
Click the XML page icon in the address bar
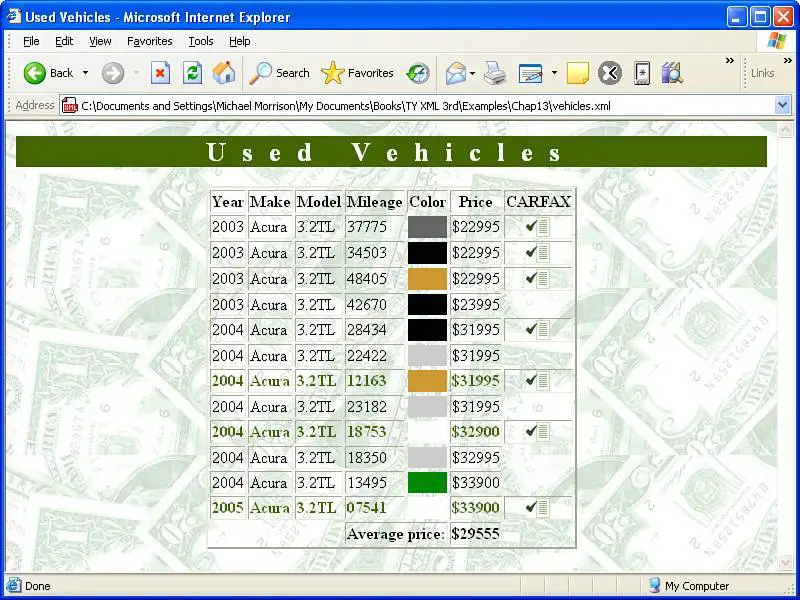tap(69, 106)
